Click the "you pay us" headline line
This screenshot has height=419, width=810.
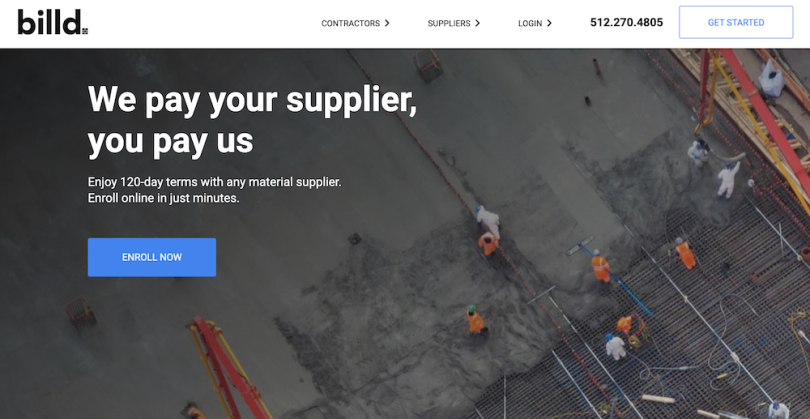[170, 141]
